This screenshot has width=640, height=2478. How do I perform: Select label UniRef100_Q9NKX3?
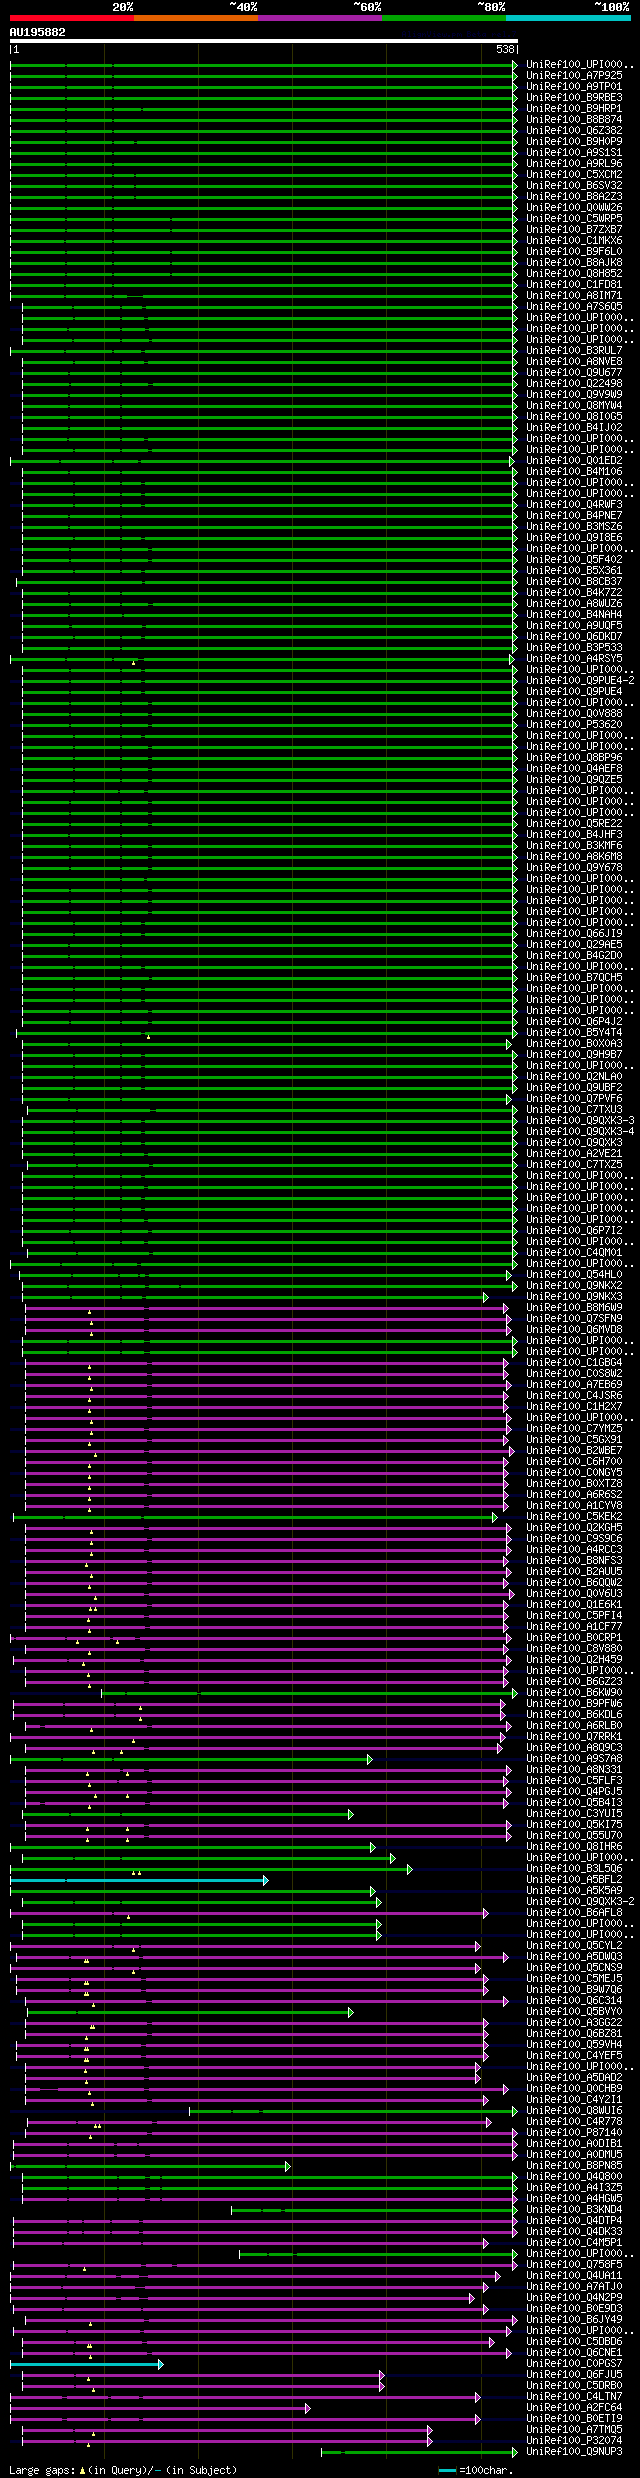[x=574, y=1296]
